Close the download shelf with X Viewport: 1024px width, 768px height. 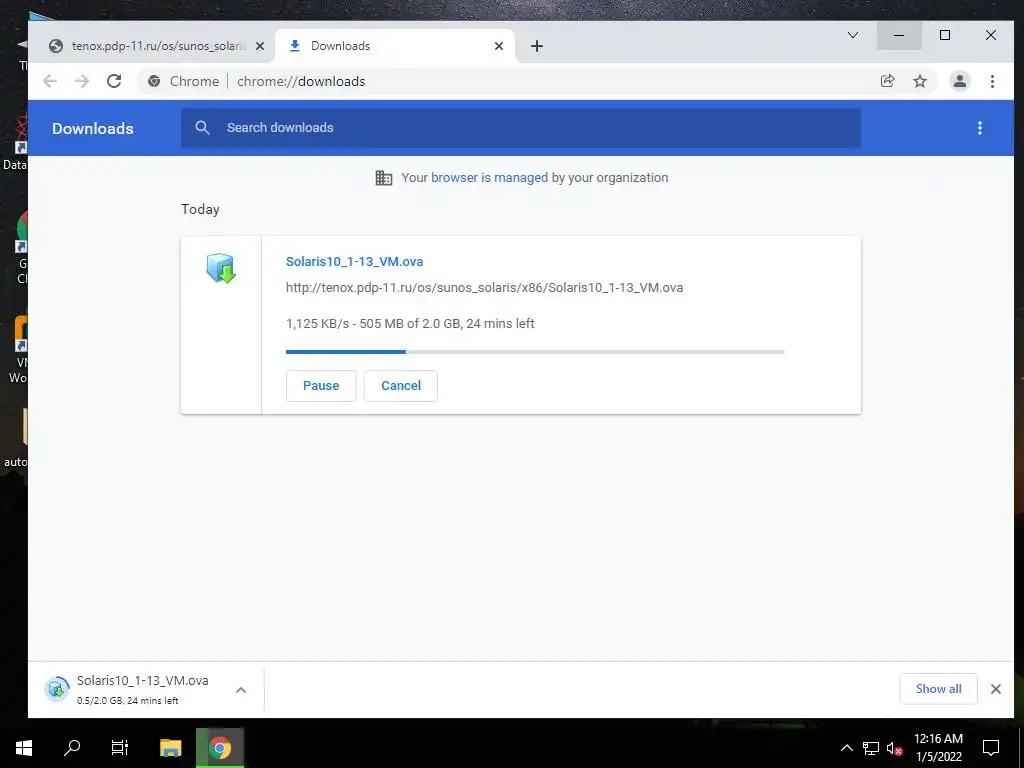click(996, 689)
